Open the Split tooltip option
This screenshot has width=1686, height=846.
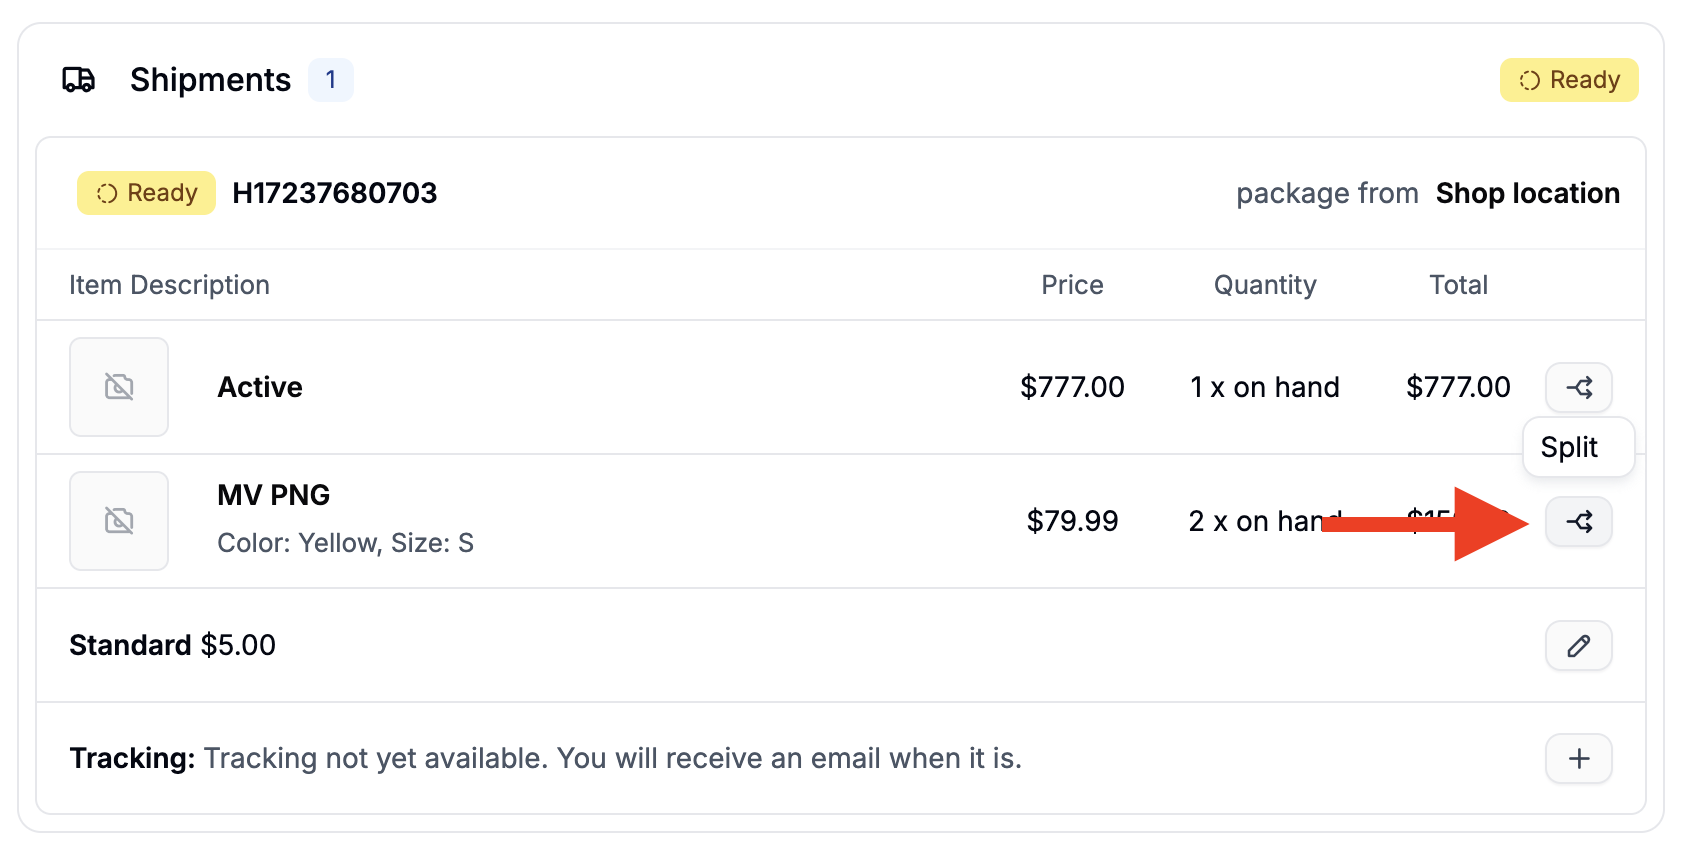1578,447
